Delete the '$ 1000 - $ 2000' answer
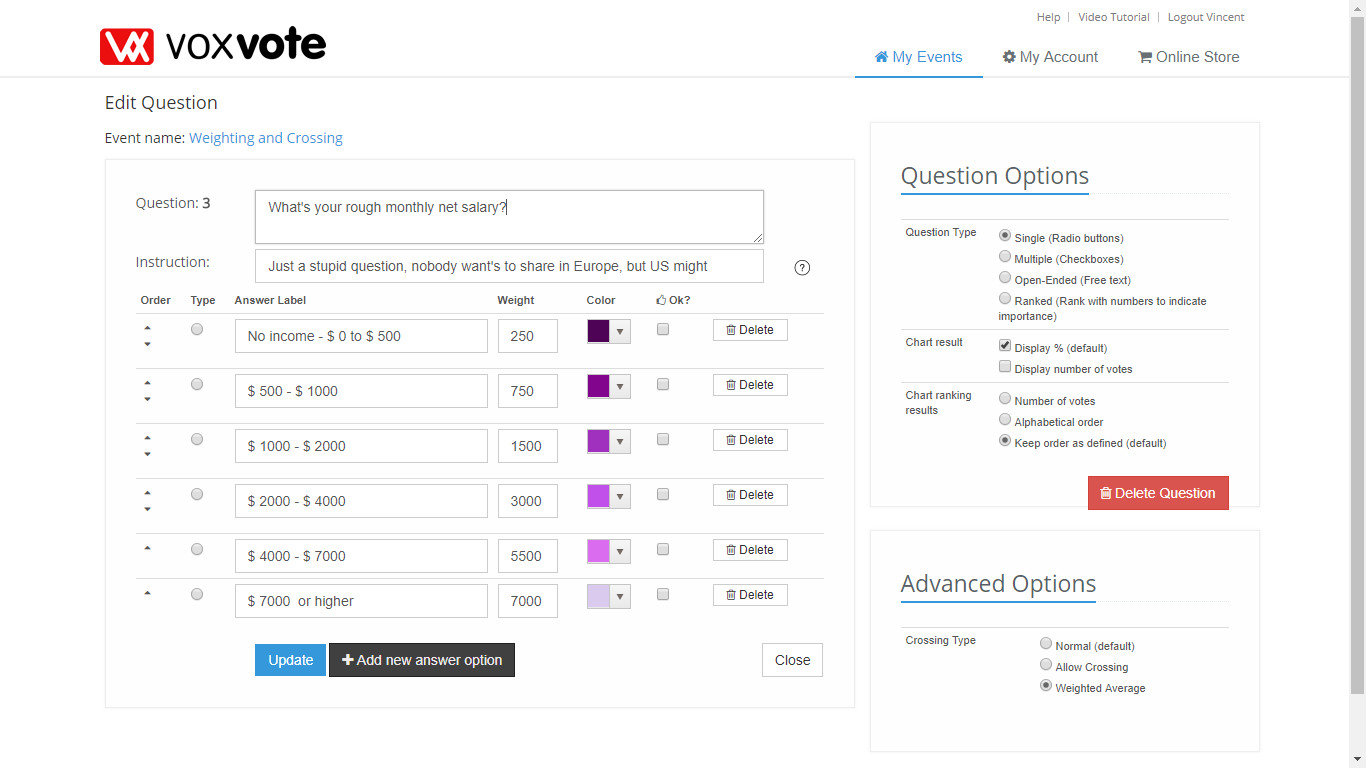 750,440
